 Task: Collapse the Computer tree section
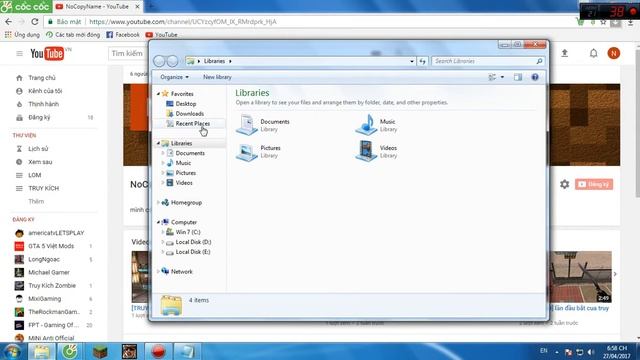[158, 222]
